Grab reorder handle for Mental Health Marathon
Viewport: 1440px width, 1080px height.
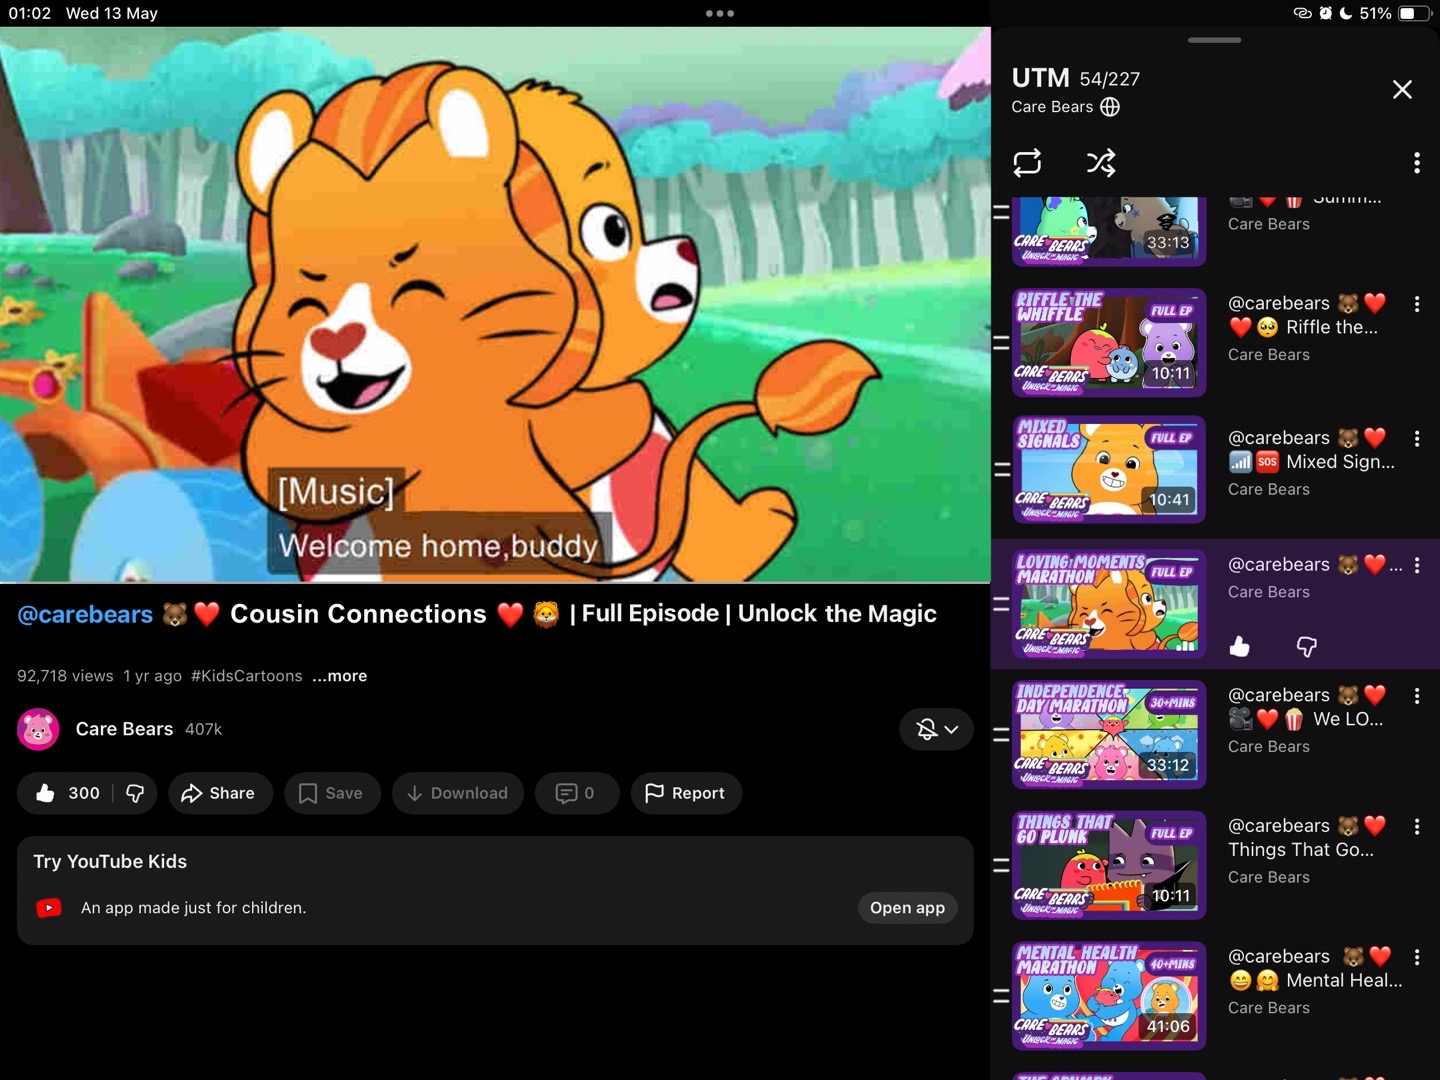click(x=1001, y=996)
